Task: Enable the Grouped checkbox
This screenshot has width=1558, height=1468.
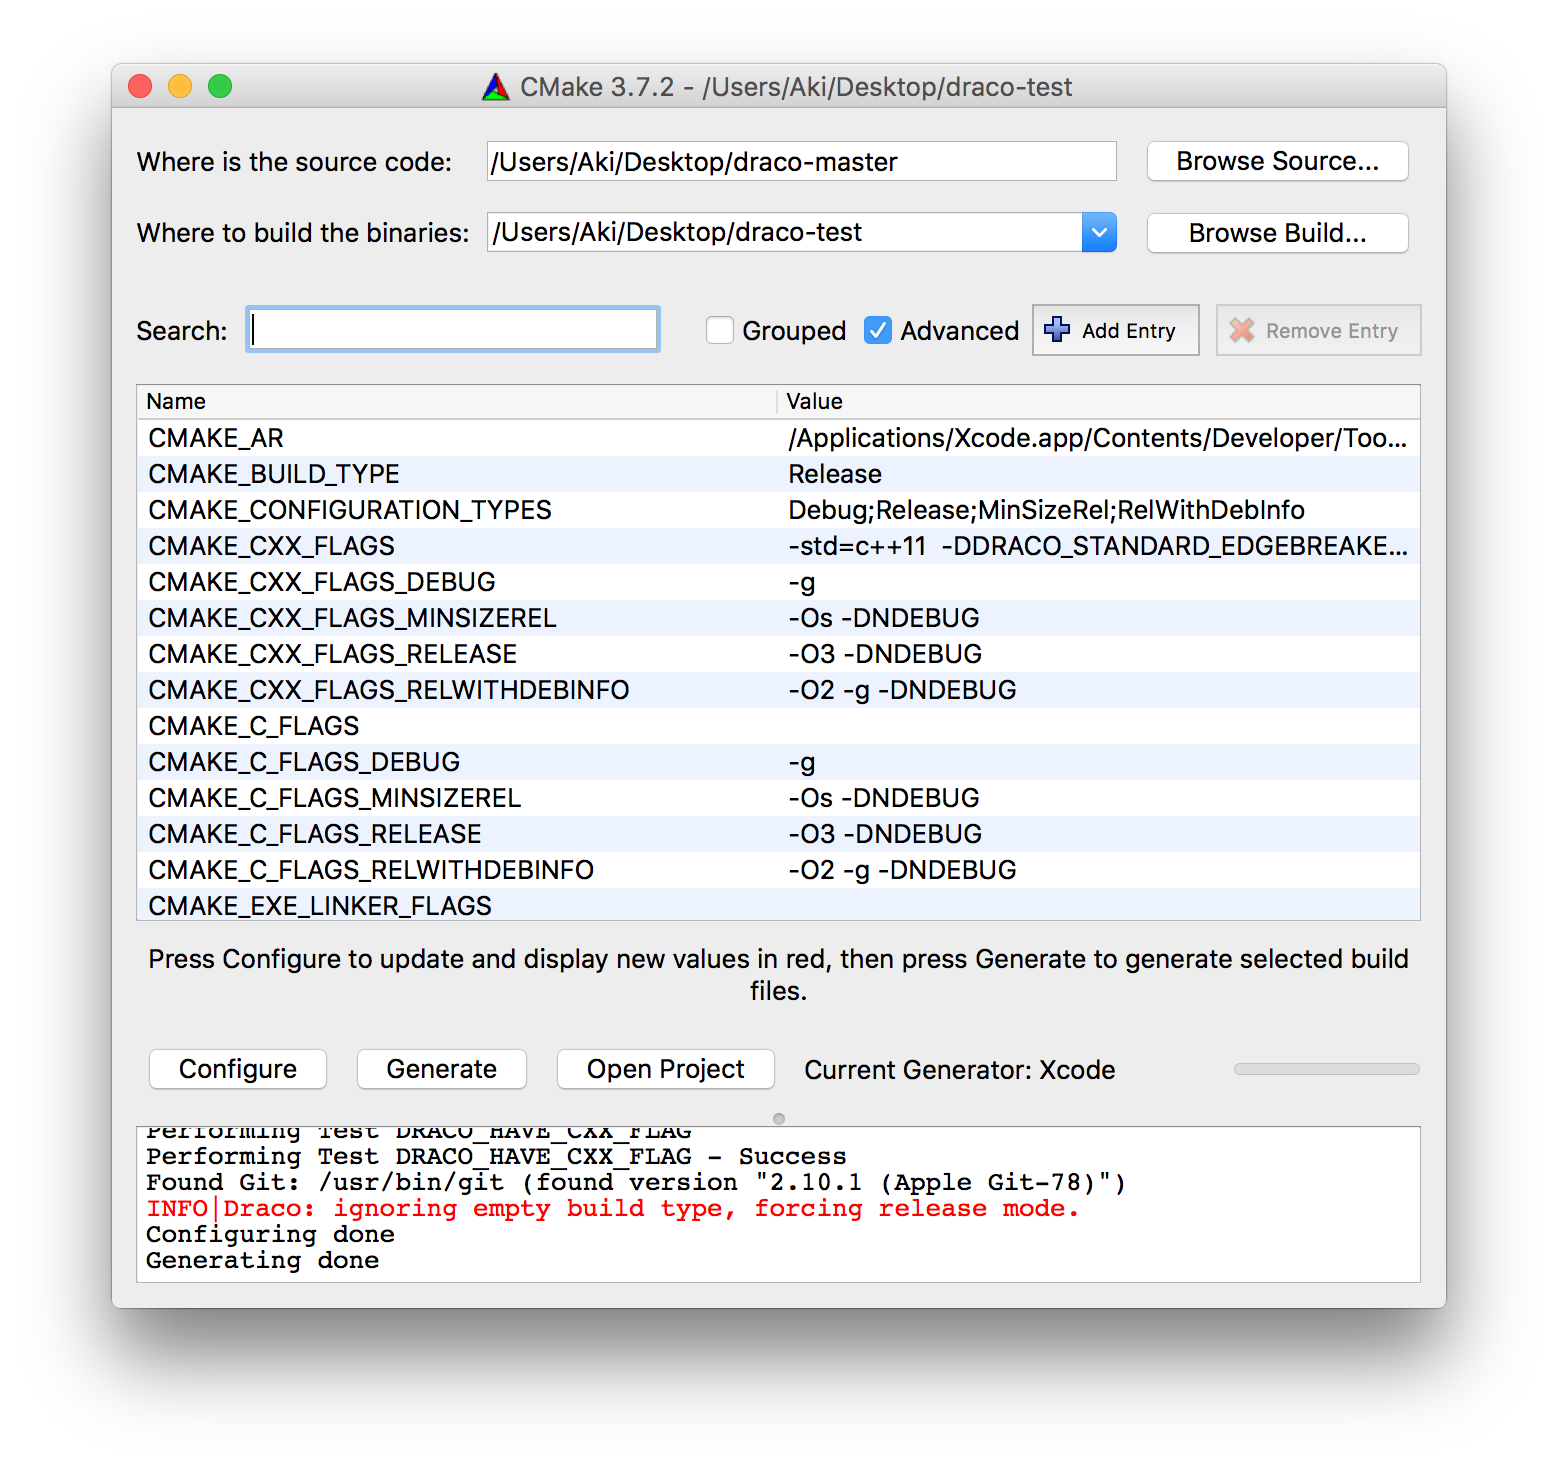Action: (720, 330)
